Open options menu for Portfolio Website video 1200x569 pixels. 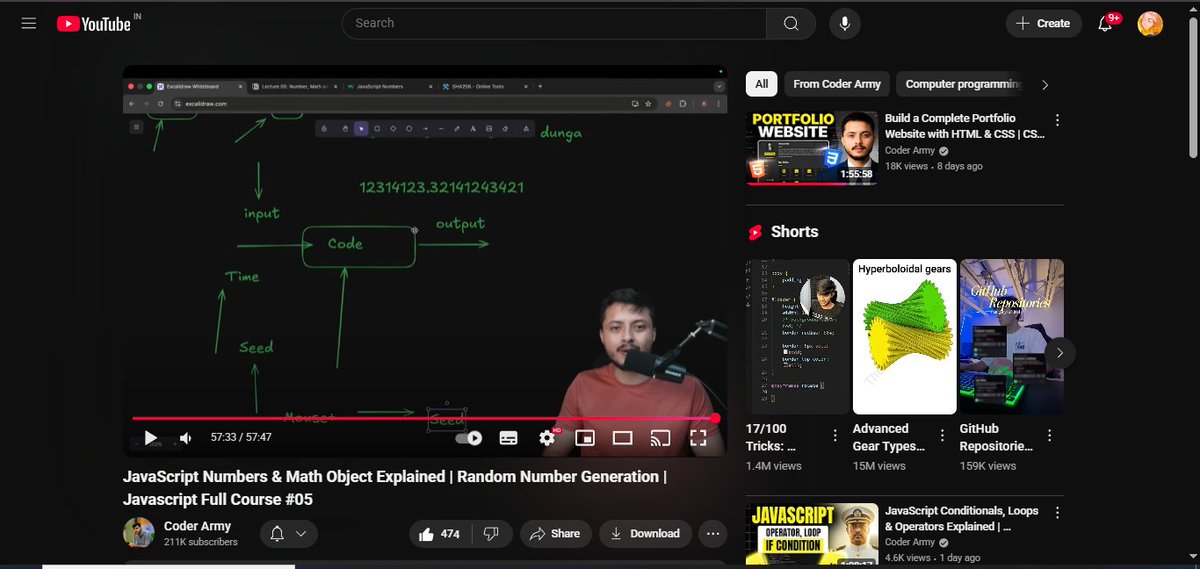click(x=1057, y=120)
